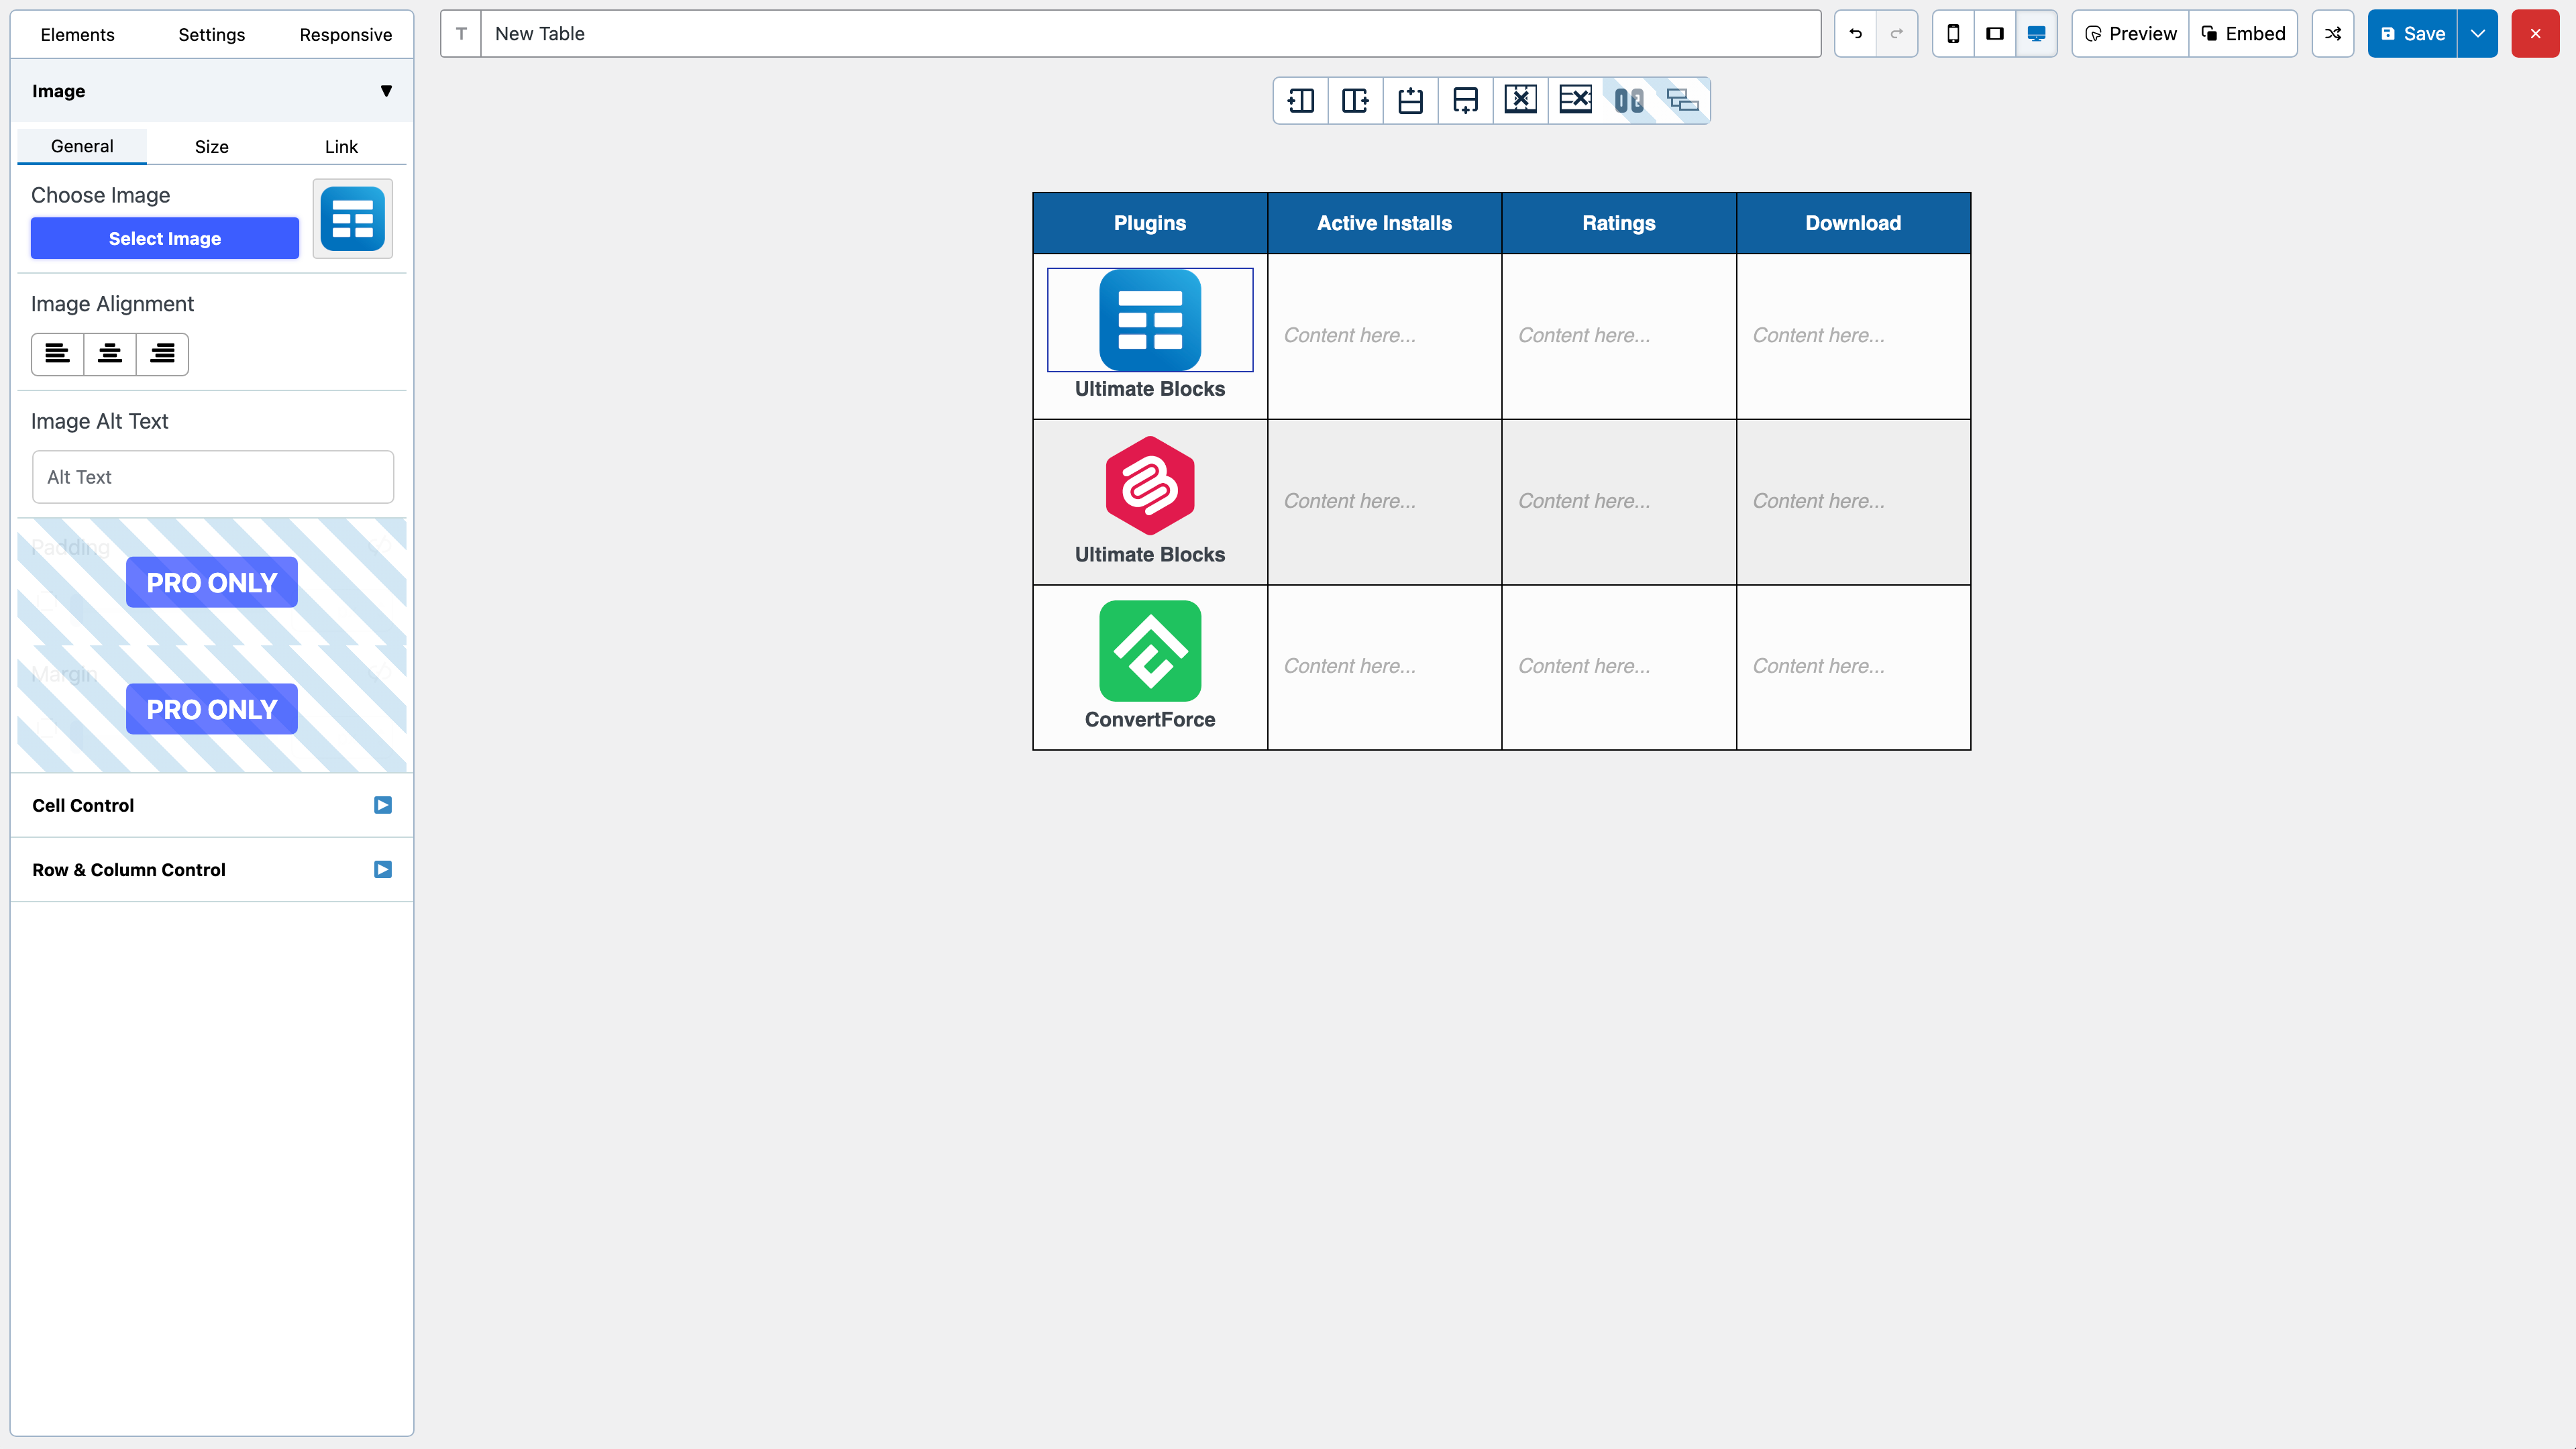Insert a row above using toolbar icon
The image size is (2576, 1449).
pyautogui.click(x=1410, y=100)
